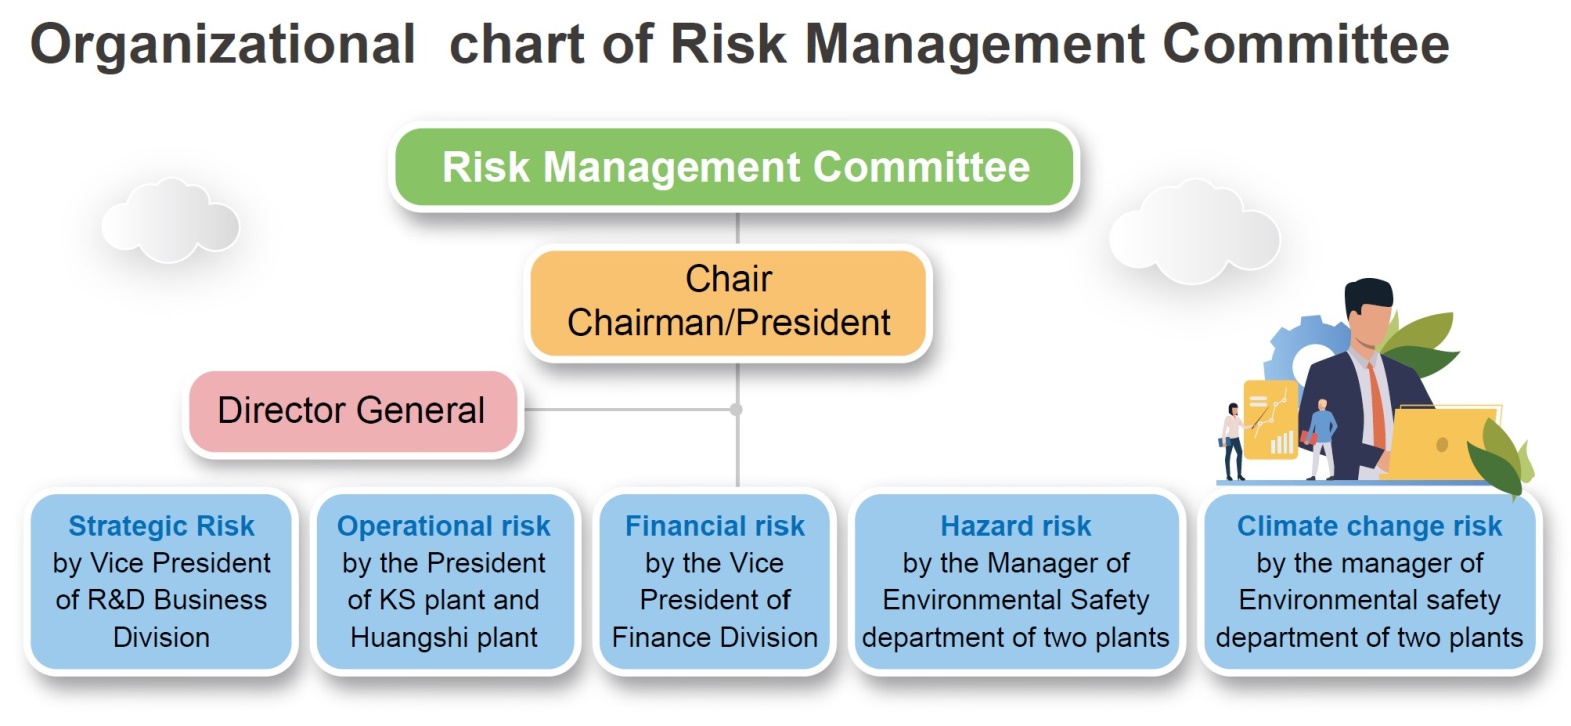1571x726 pixels.
Task: Click the Financial risk box
Action: coord(714,581)
